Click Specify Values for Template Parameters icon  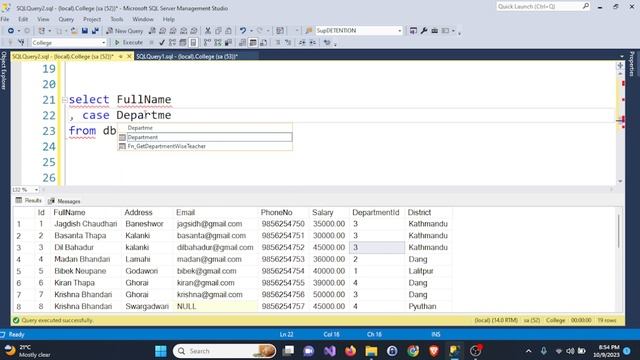[x=327, y=42]
